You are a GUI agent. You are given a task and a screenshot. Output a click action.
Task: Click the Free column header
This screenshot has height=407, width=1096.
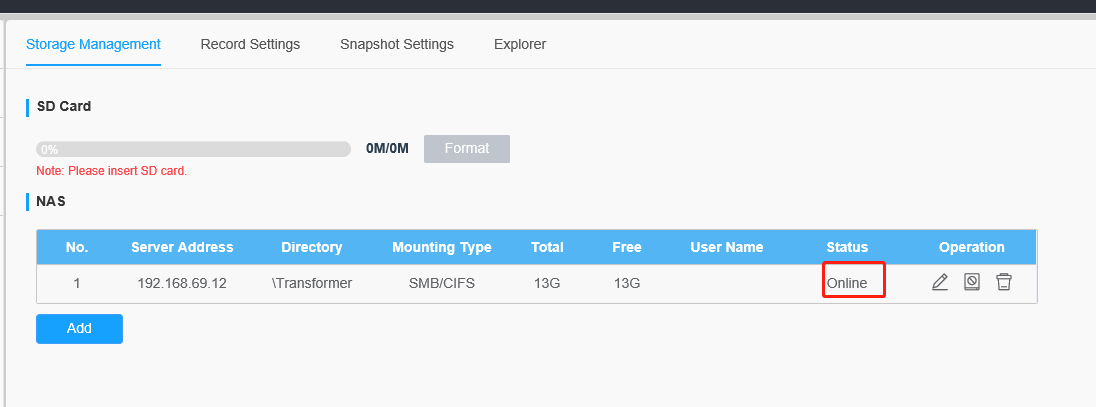(627, 247)
